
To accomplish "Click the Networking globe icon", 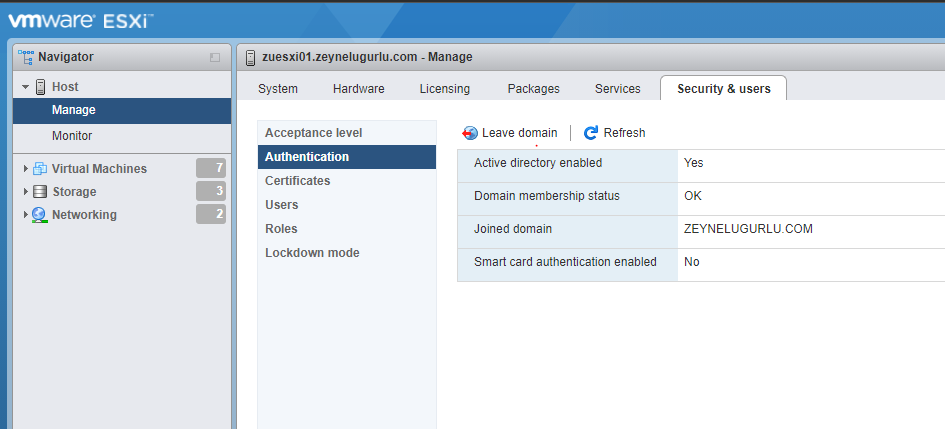I will 40,214.
